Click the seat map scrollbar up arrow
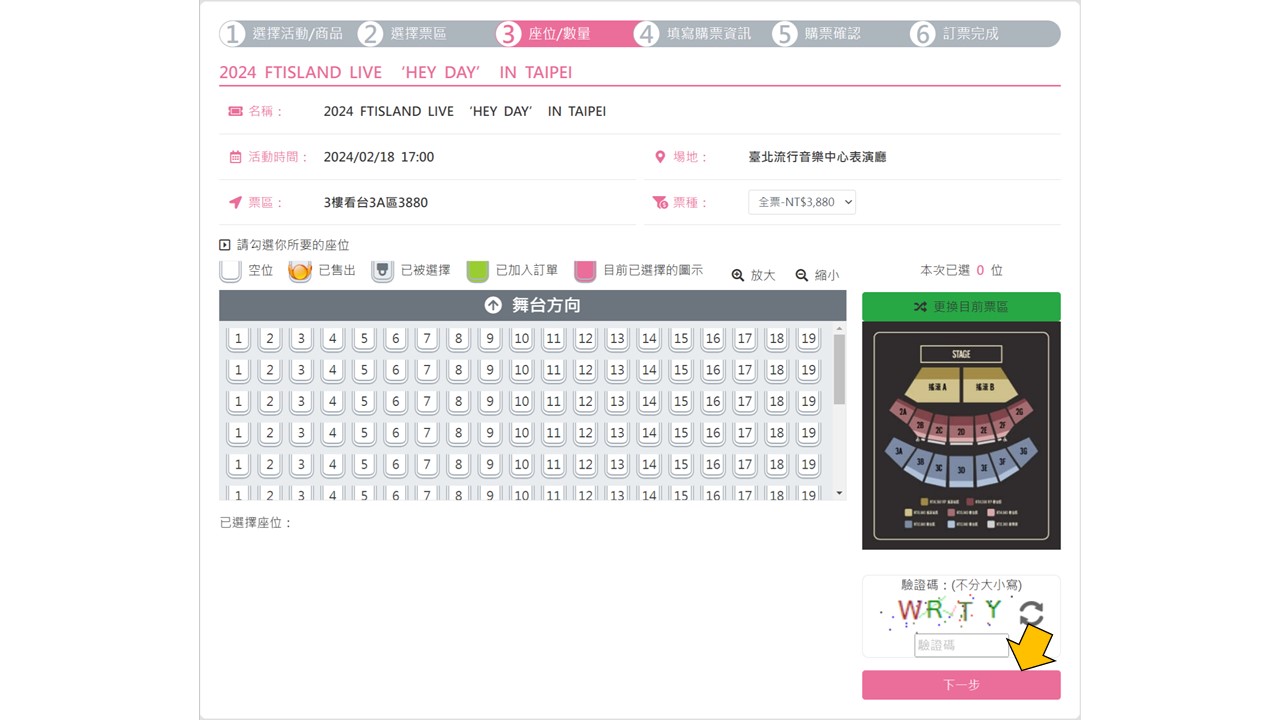1280x720 pixels. coord(839,328)
